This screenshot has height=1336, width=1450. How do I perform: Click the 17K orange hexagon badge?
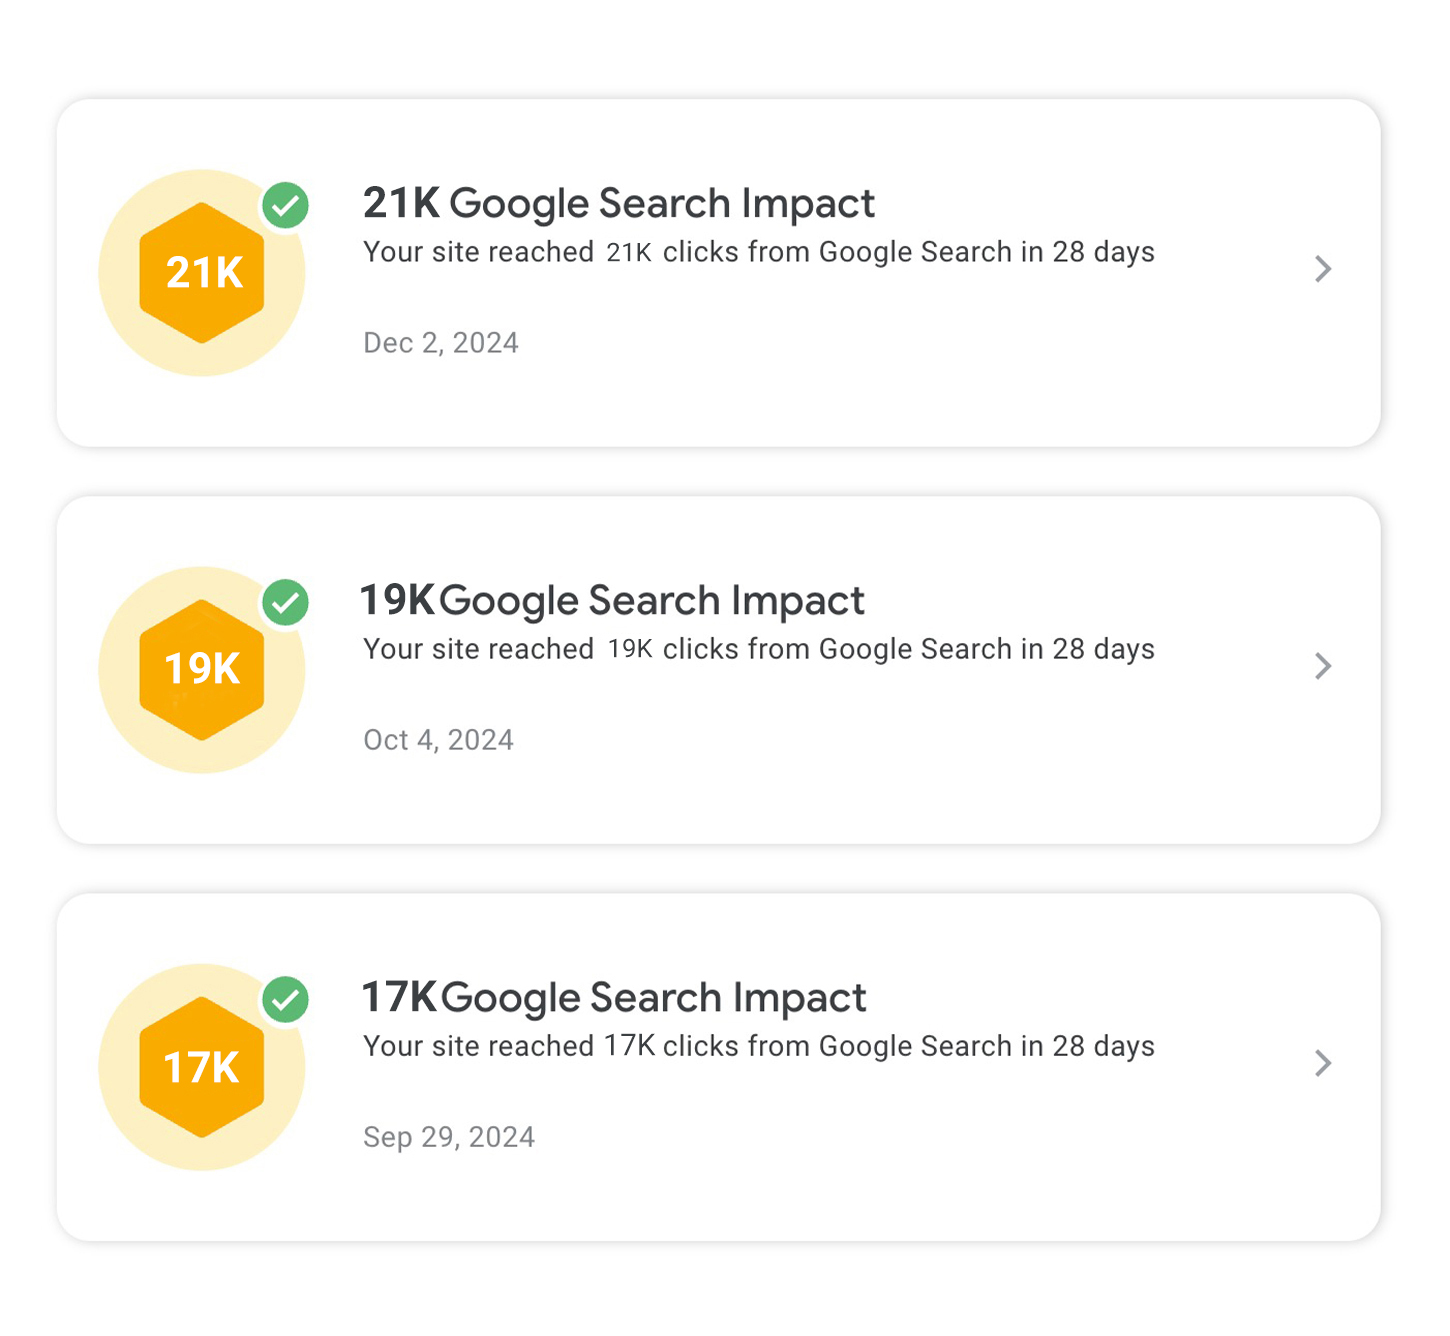[202, 1067]
